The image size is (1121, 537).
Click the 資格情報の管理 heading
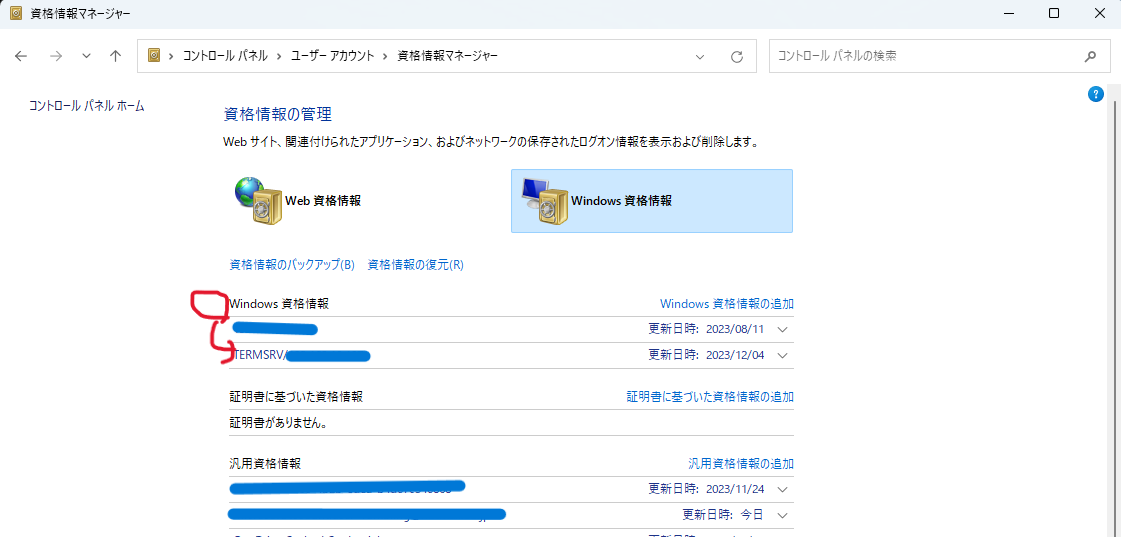(x=278, y=114)
